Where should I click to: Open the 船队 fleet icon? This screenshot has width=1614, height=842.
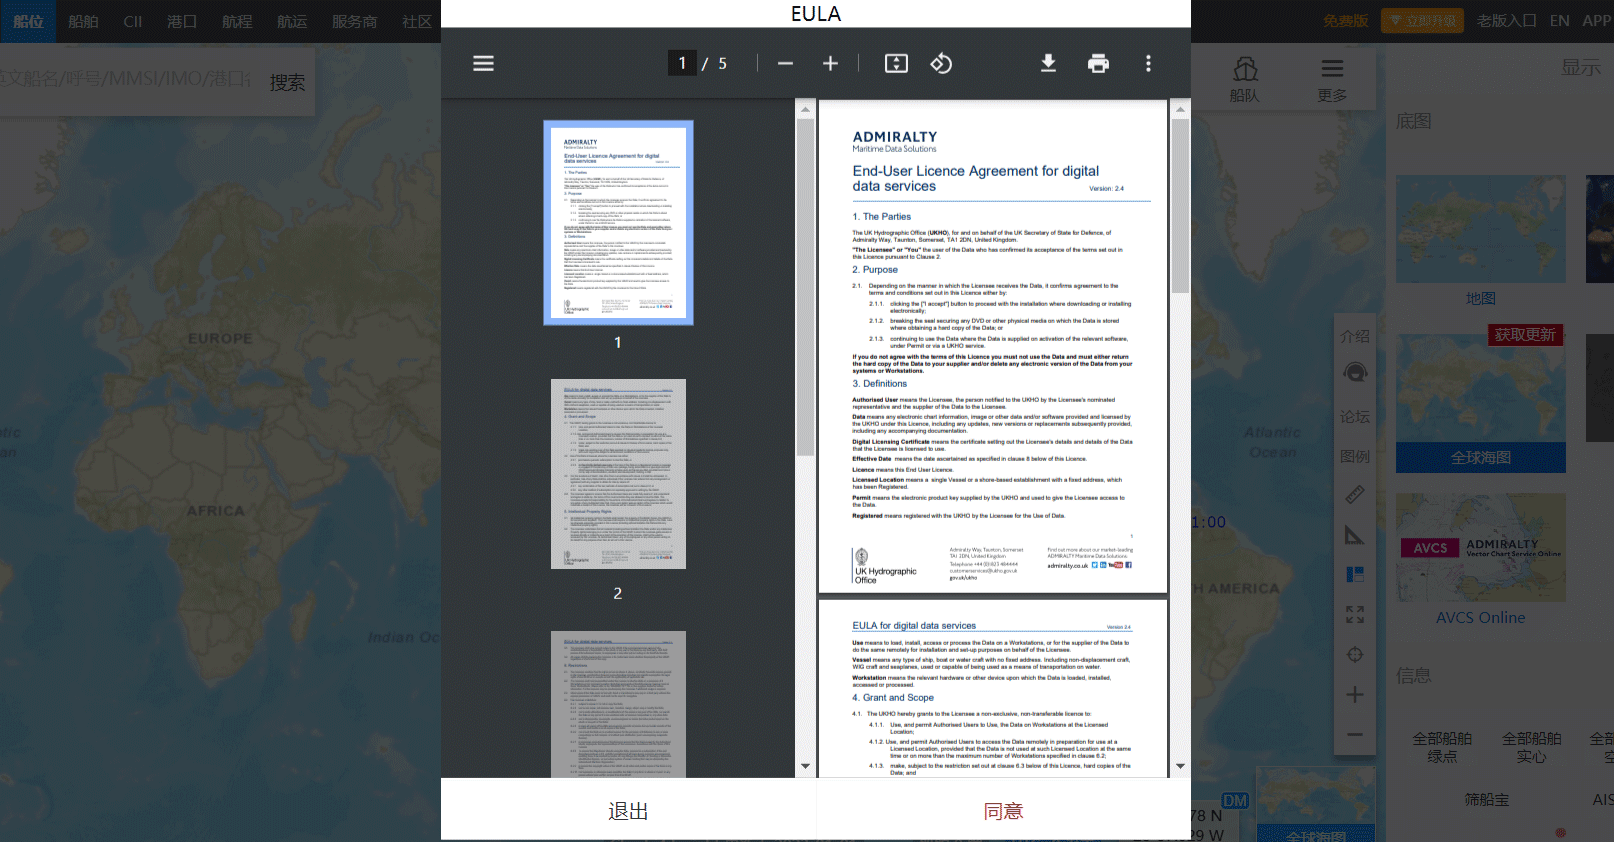click(1245, 79)
